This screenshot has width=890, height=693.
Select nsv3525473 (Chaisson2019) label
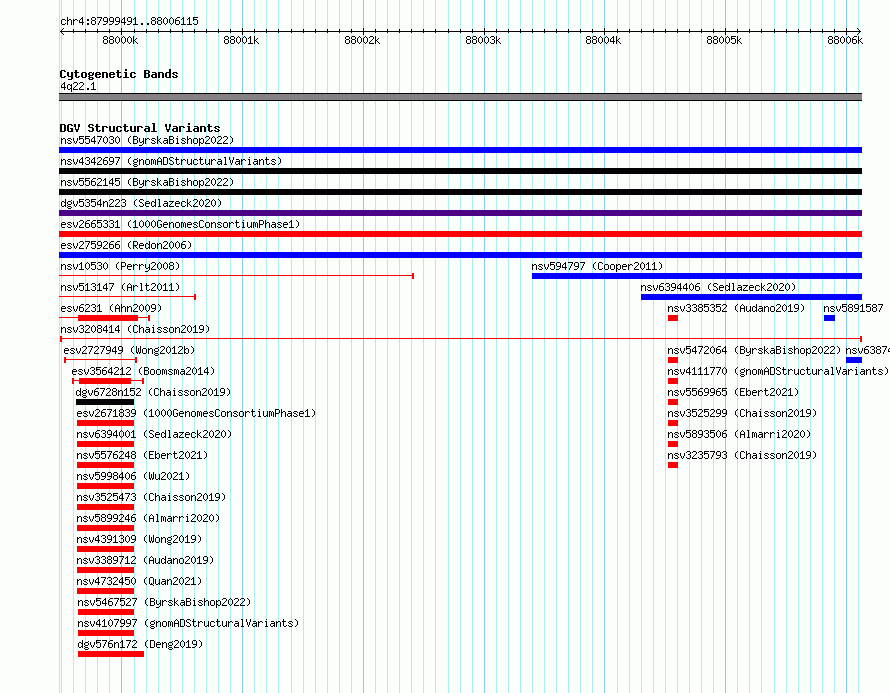pyautogui.click(x=152, y=497)
